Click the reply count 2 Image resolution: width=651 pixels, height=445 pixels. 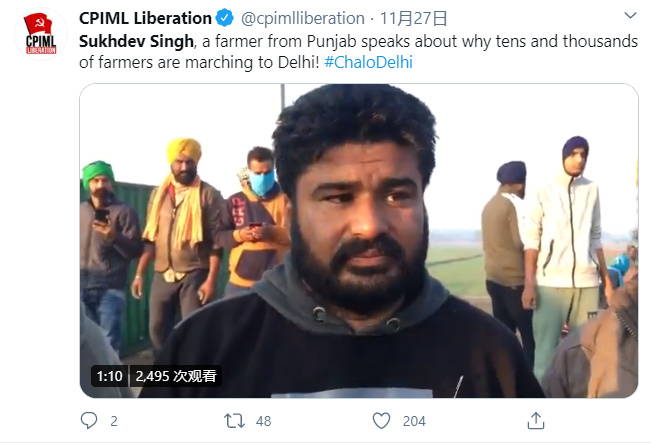coord(114,421)
